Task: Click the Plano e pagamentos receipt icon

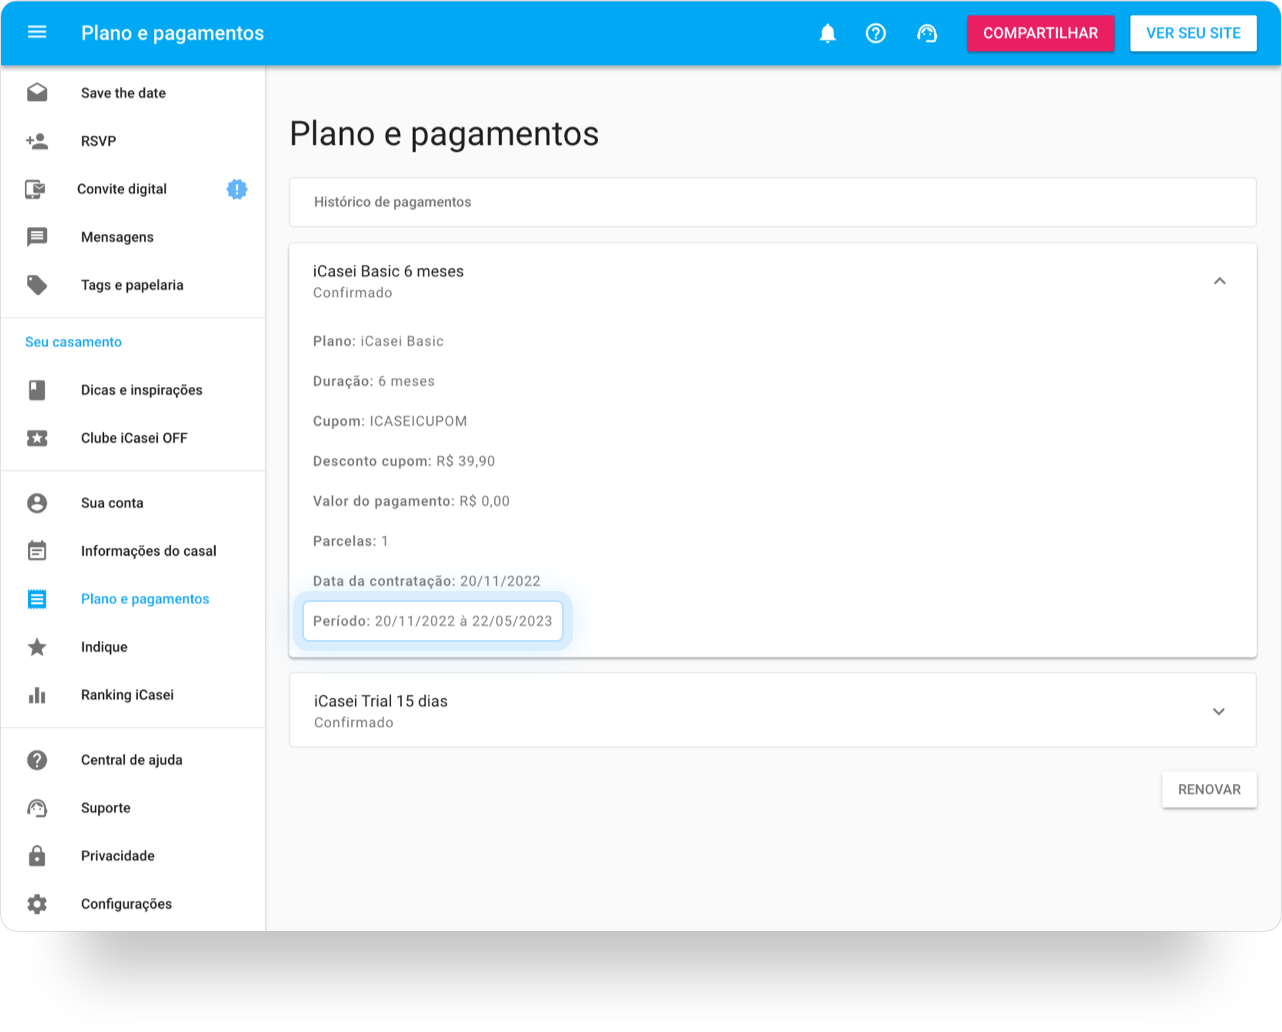Action: click(x=37, y=599)
